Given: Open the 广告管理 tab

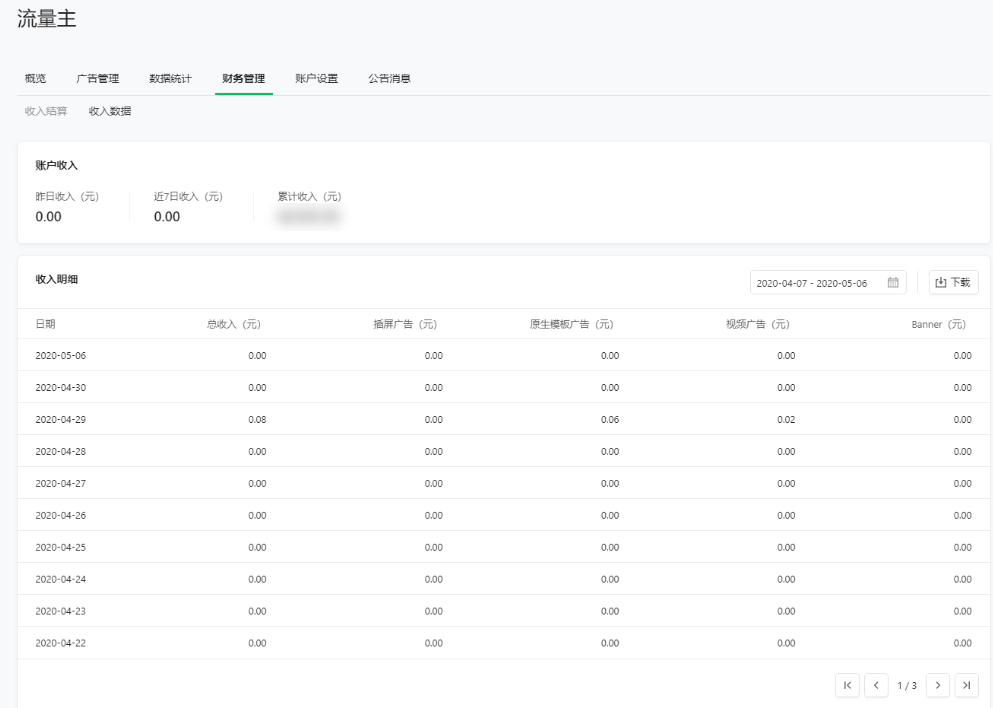Looking at the screenshot, I should click(x=97, y=78).
